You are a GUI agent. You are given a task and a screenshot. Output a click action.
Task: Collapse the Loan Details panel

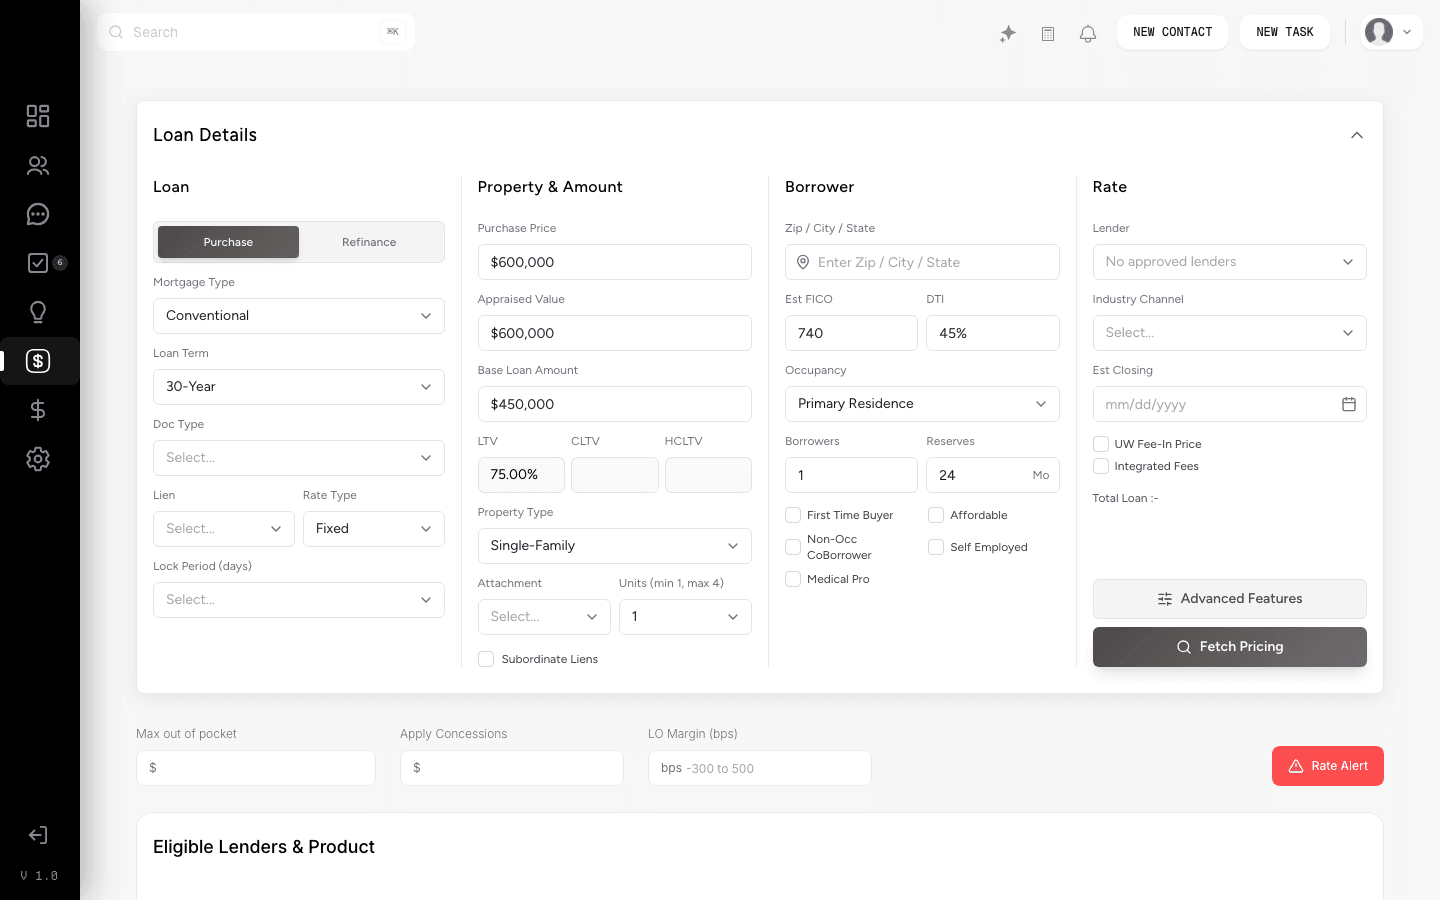pyautogui.click(x=1357, y=135)
